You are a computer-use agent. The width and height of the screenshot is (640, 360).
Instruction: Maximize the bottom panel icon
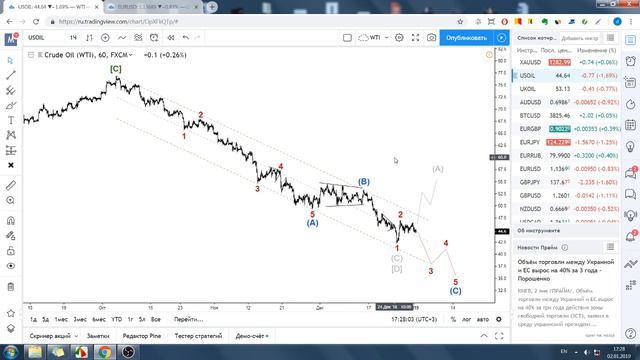[x=499, y=336]
